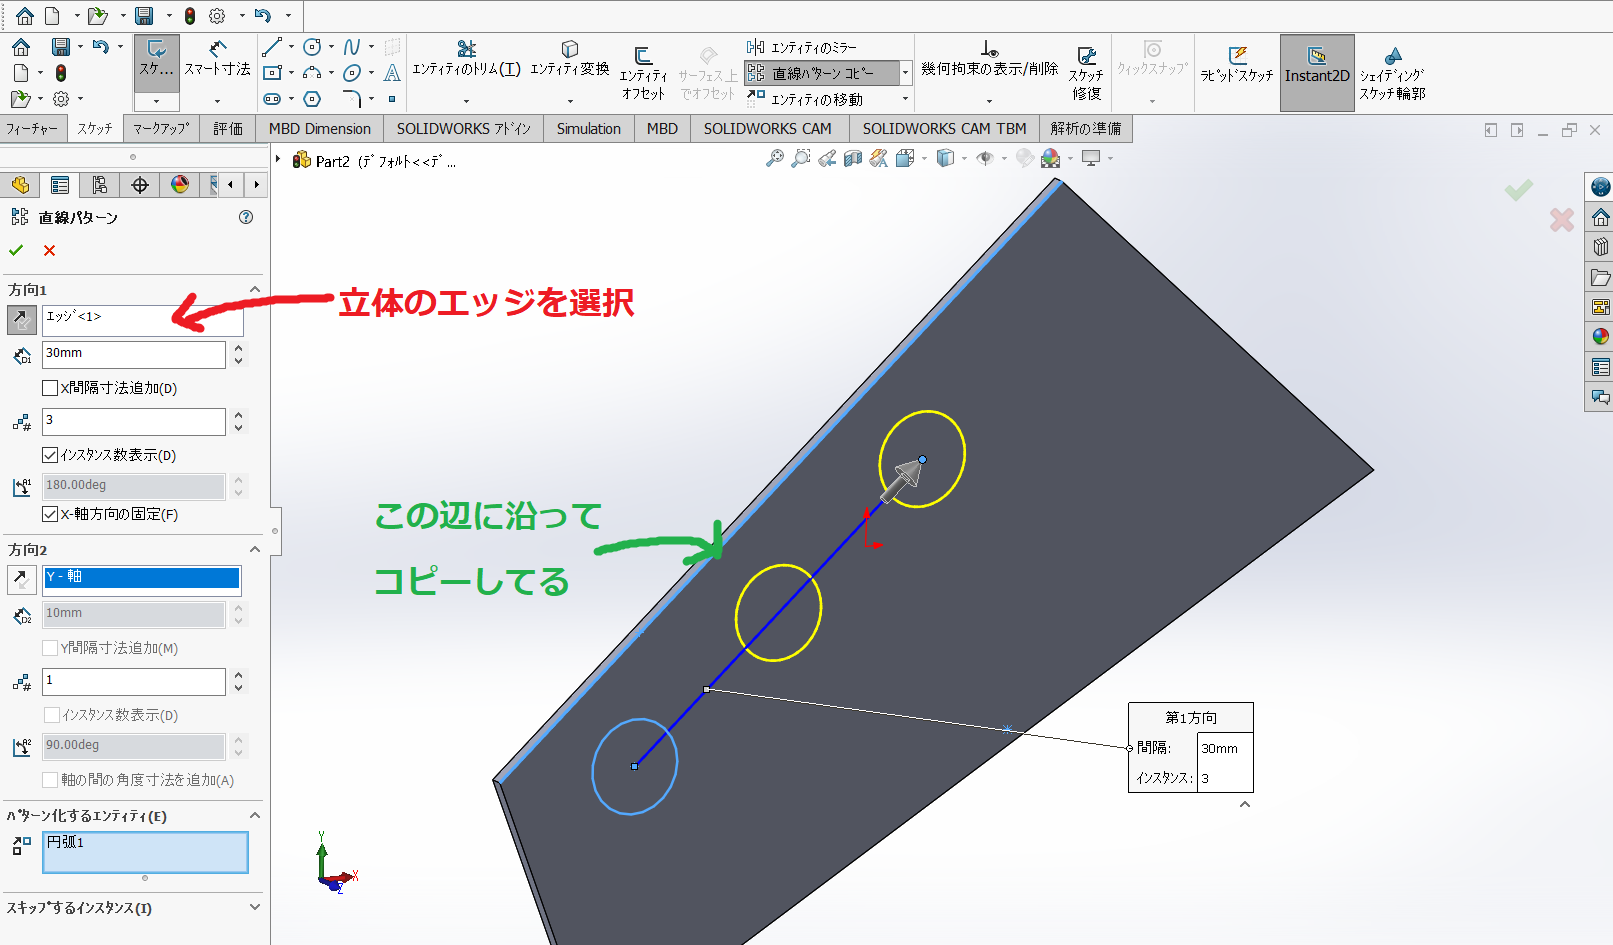Toggle X-軸方向の固定(F) checkbox
The height and width of the screenshot is (945, 1613).
[x=50, y=514]
